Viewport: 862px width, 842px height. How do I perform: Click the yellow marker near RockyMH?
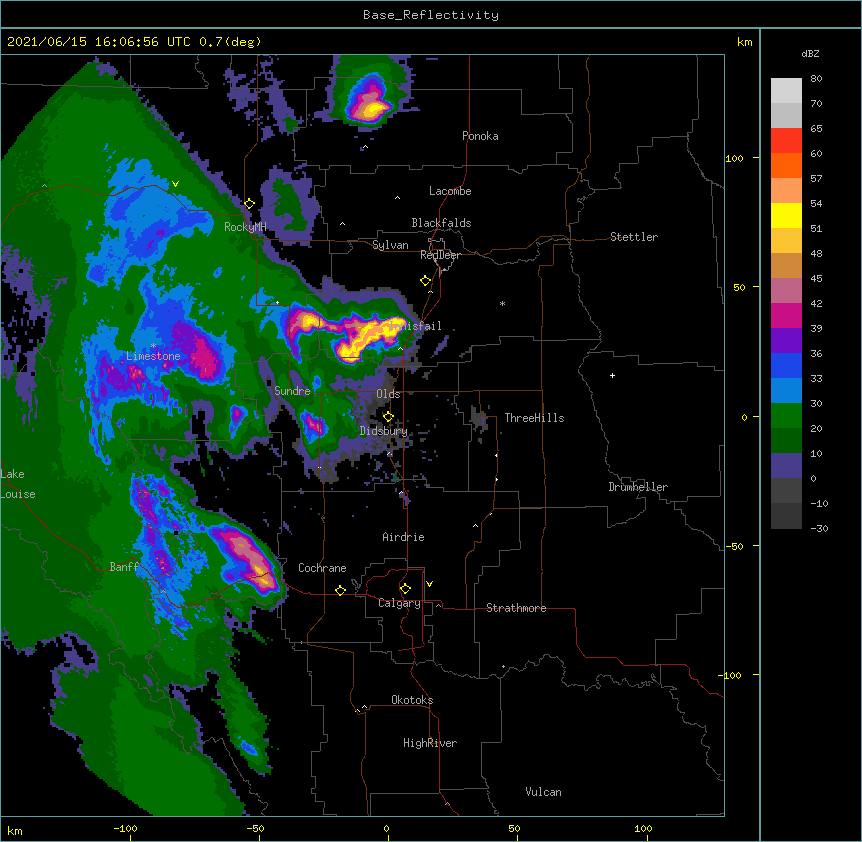(x=249, y=204)
